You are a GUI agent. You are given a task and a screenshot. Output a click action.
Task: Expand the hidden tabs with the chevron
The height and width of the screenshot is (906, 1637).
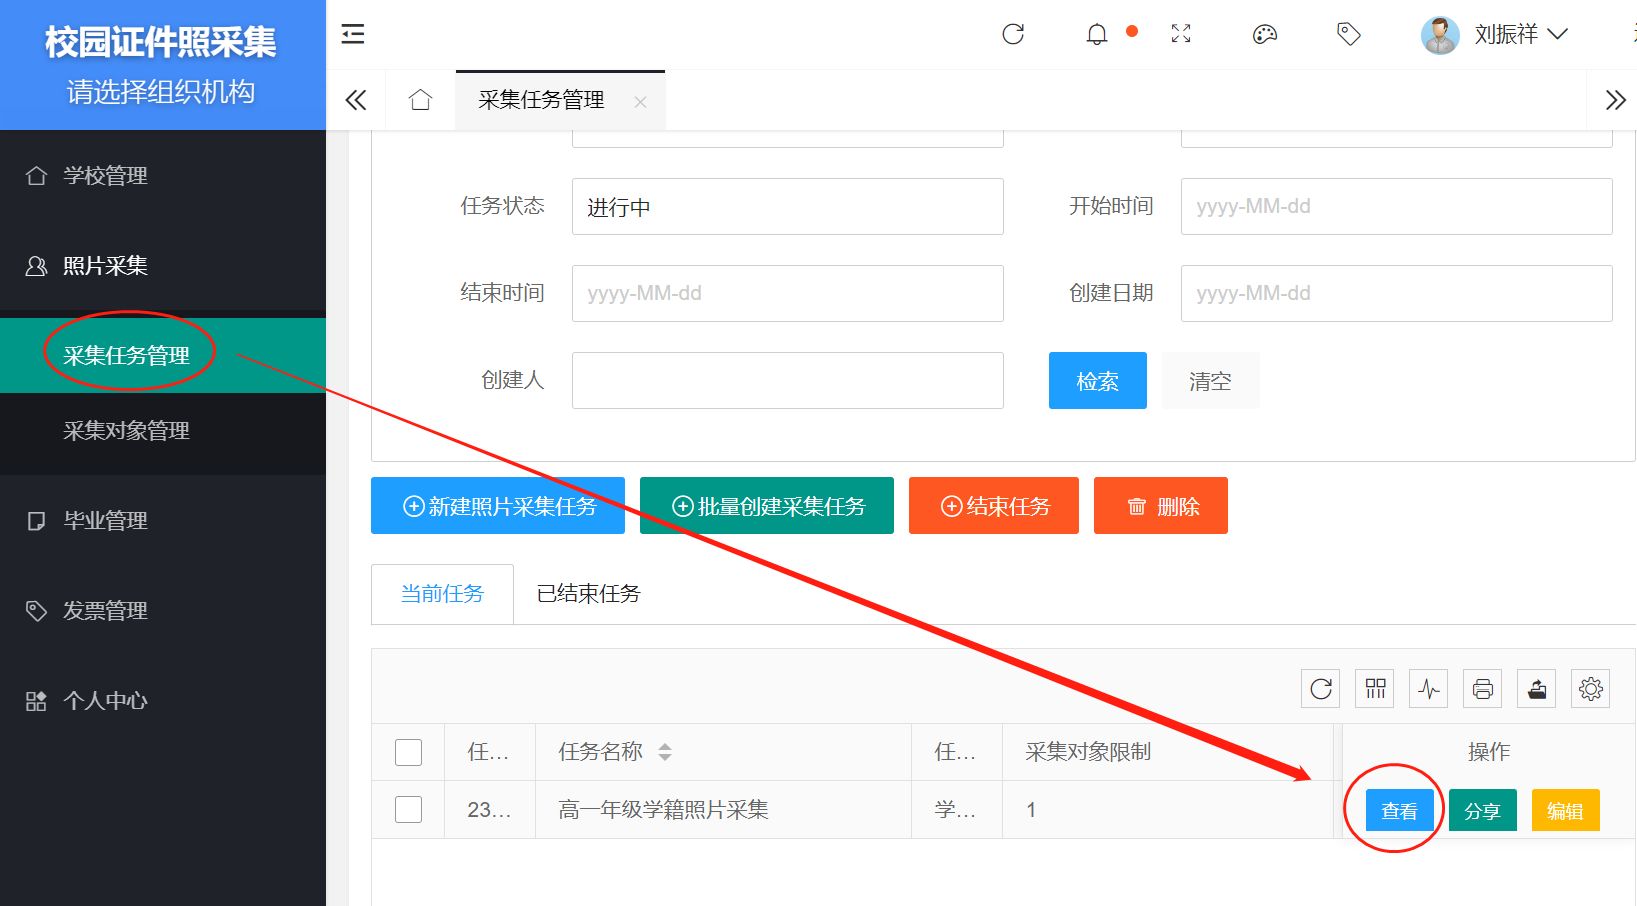click(x=1615, y=100)
